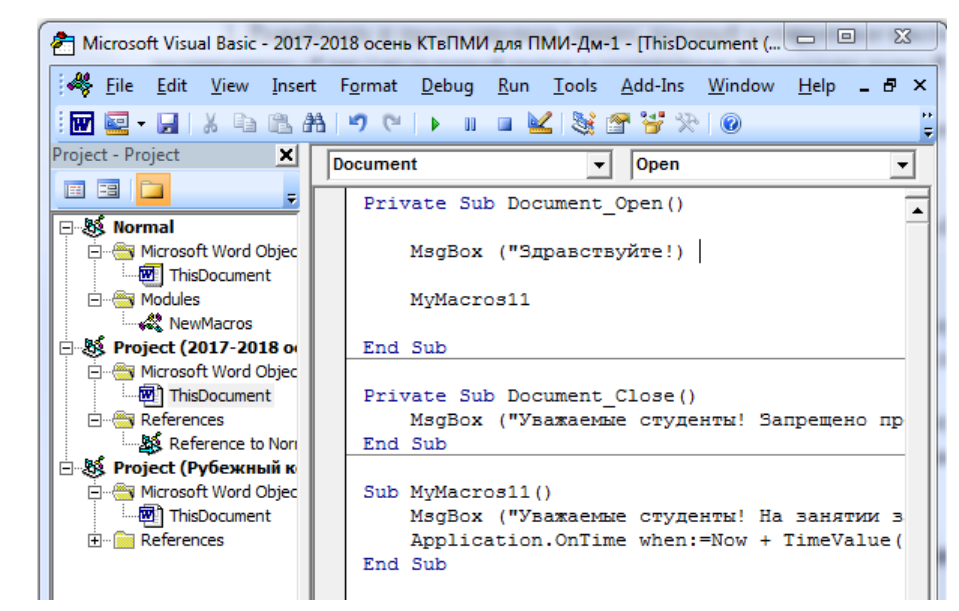Open the Open procedure dropdown
This screenshot has height=611, width=959.
click(902, 165)
